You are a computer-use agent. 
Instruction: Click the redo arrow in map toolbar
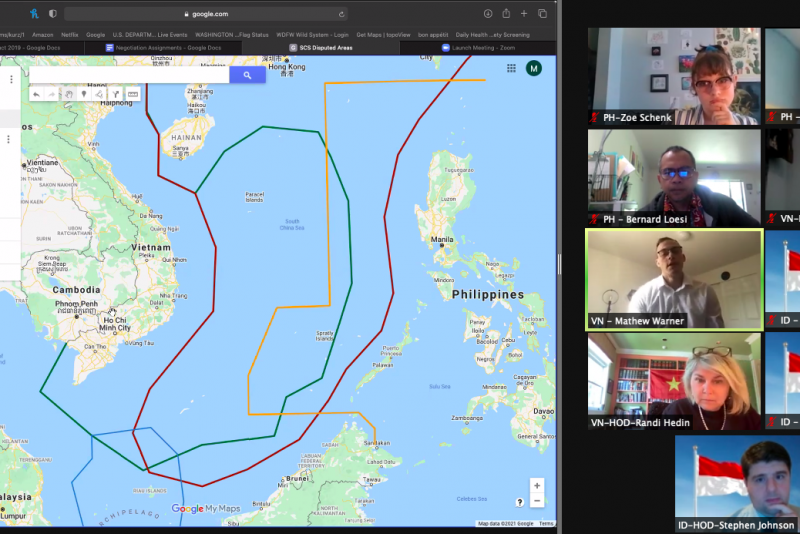click(52, 94)
